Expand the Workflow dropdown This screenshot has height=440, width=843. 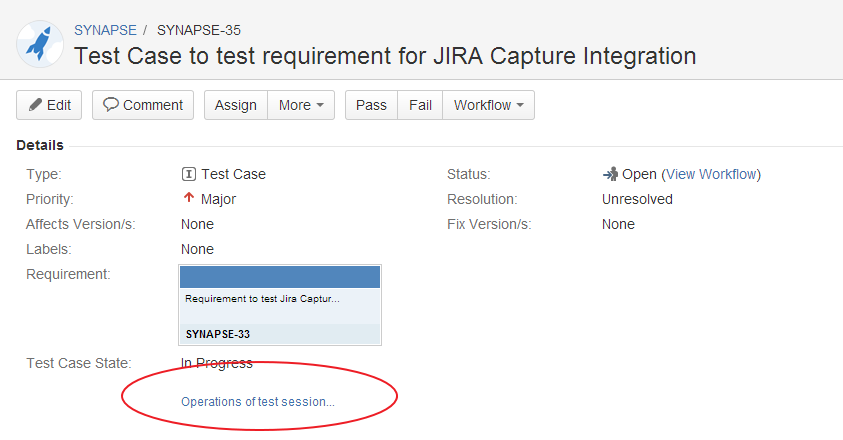coord(489,105)
